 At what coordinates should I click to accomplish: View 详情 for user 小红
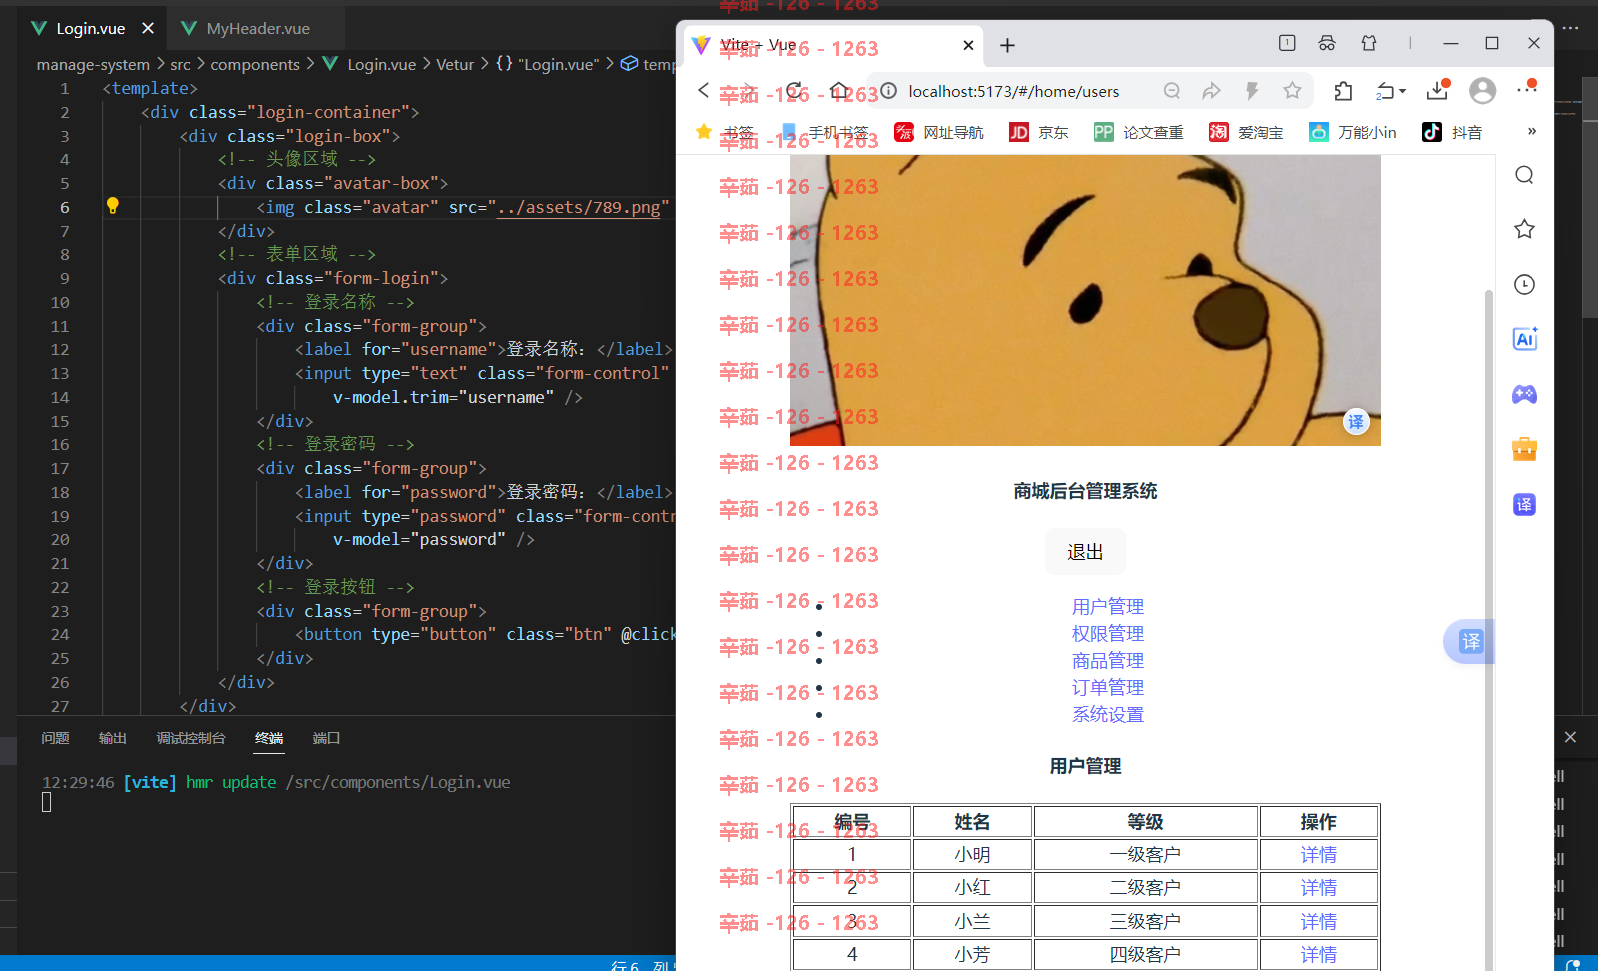pos(1319,888)
